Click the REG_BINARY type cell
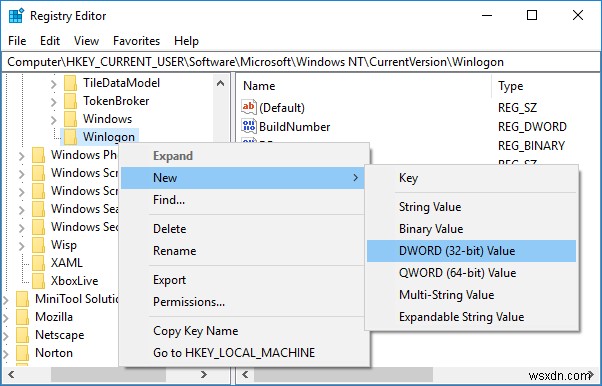The image size is (602, 386). pos(531,145)
